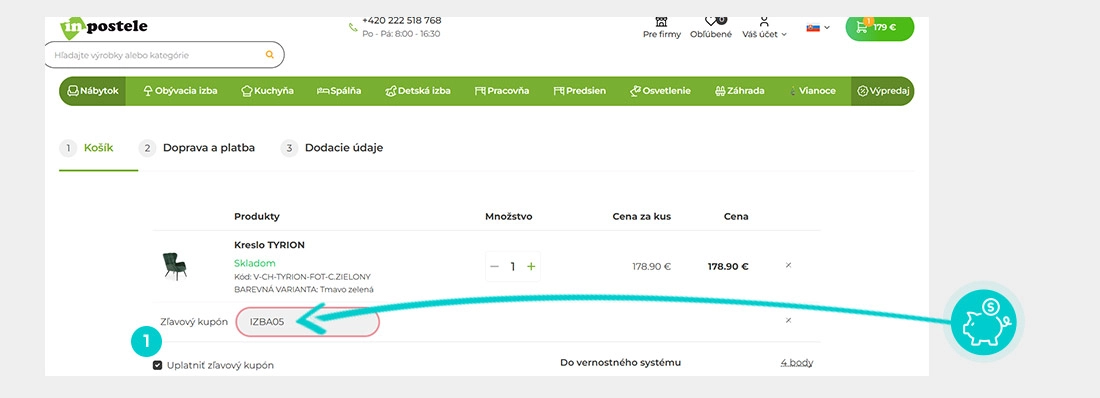
Task: Remove Kreslo TYRION from cart
Action: [789, 265]
